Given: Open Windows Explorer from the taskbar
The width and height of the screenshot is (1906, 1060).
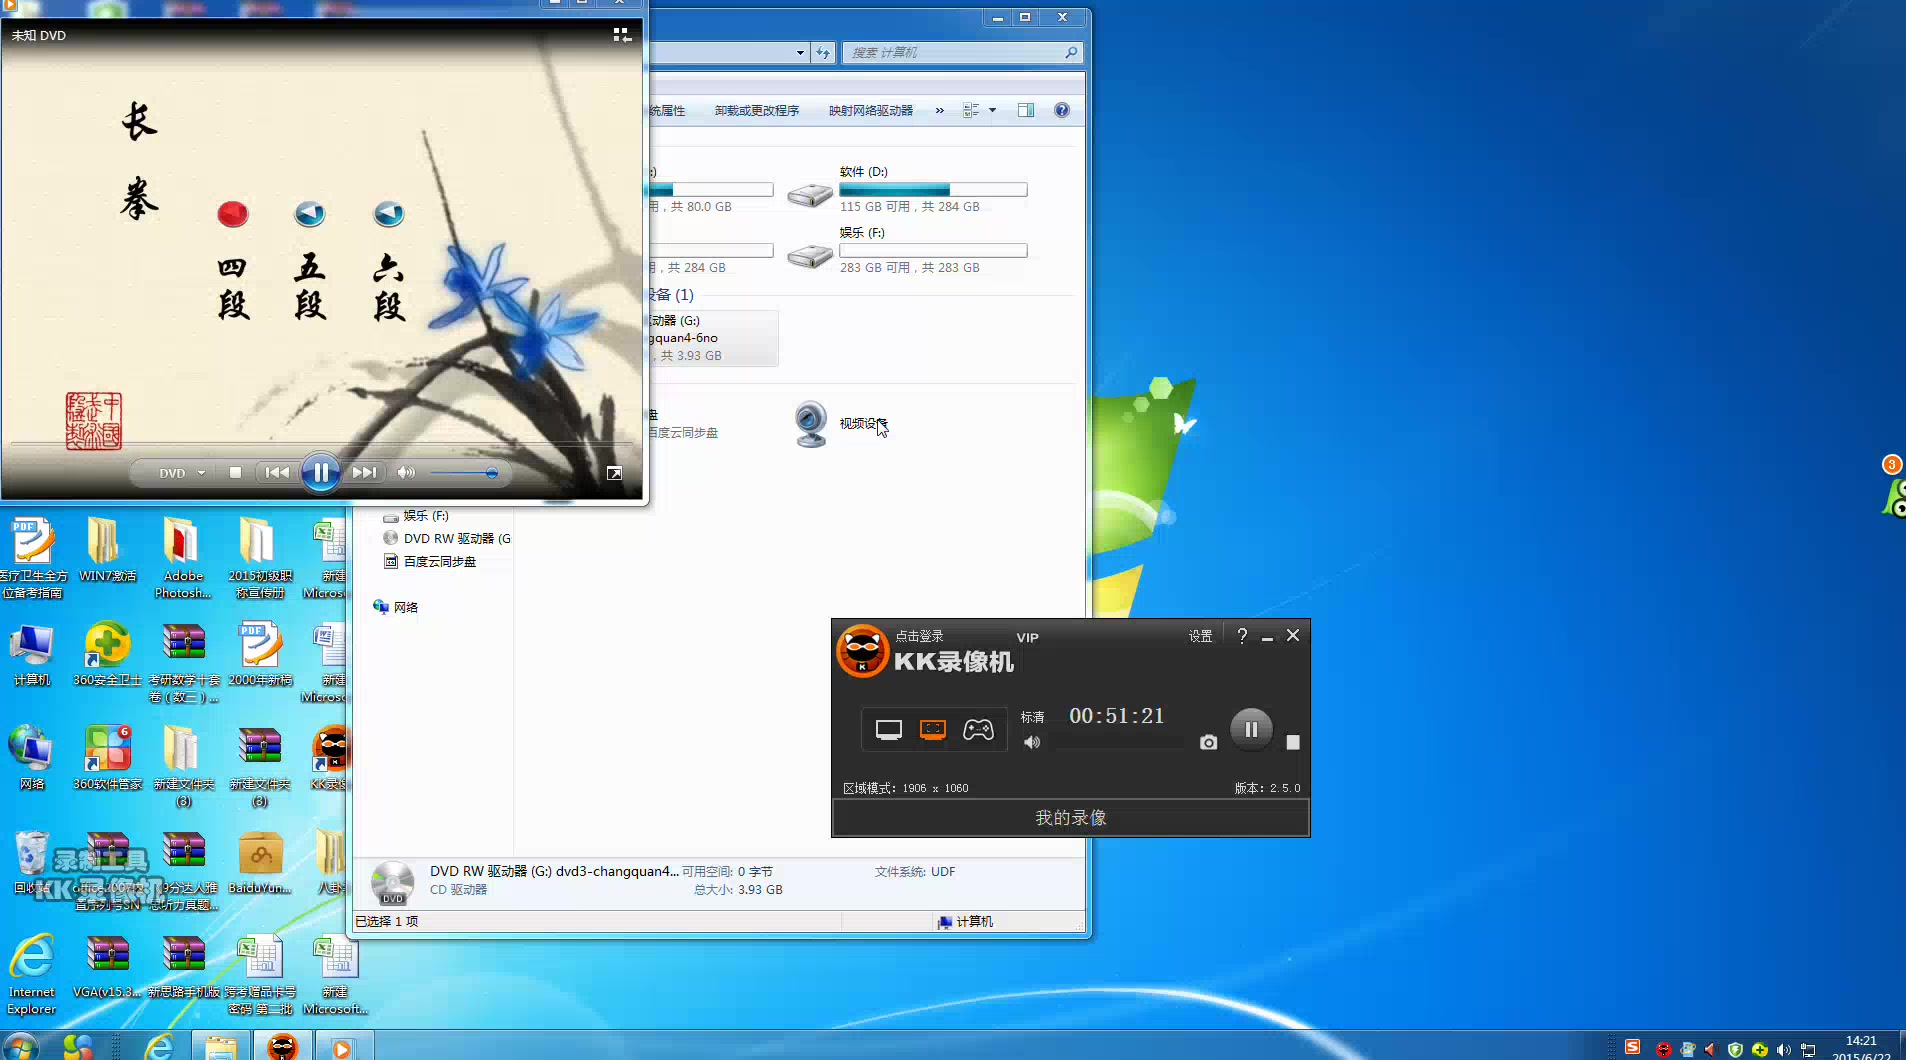Looking at the screenshot, I should point(220,1046).
